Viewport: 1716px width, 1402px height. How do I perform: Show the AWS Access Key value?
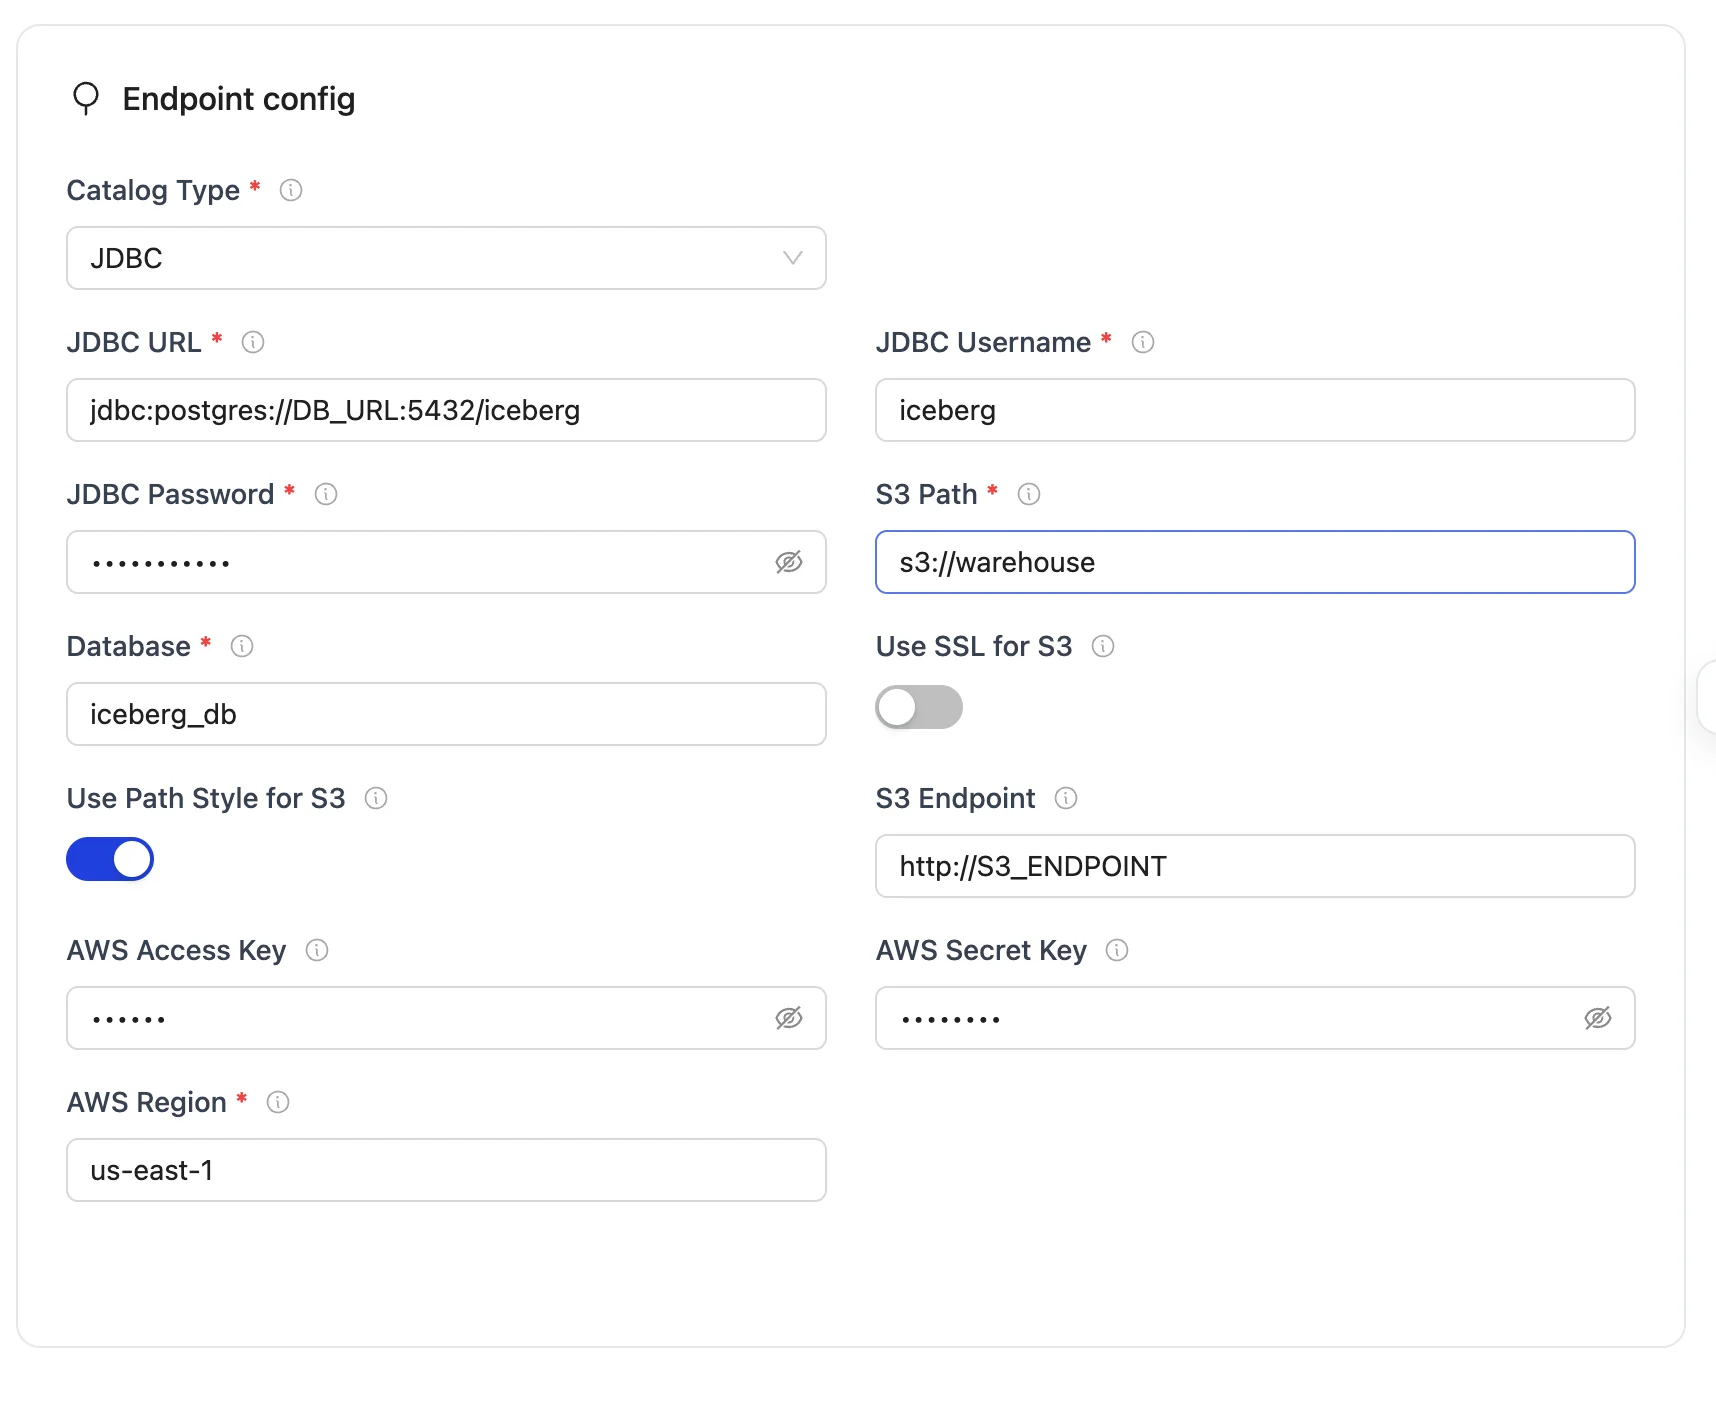click(789, 1018)
